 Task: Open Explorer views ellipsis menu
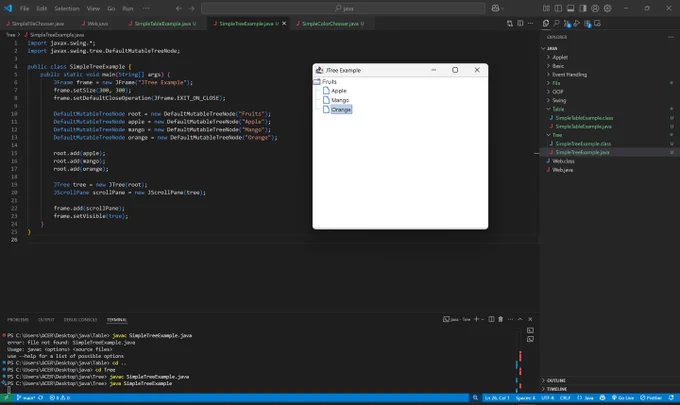coord(671,37)
